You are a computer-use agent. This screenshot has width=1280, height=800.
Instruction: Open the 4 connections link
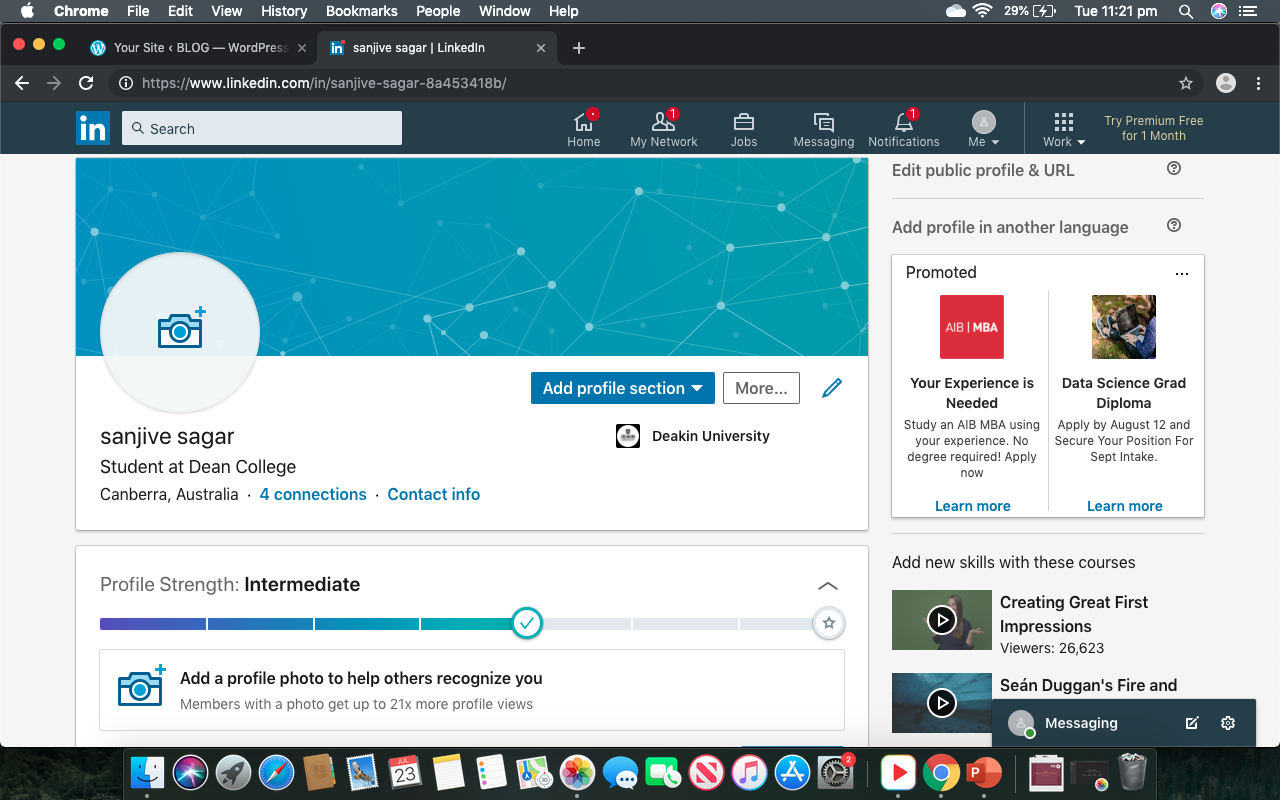coord(313,494)
